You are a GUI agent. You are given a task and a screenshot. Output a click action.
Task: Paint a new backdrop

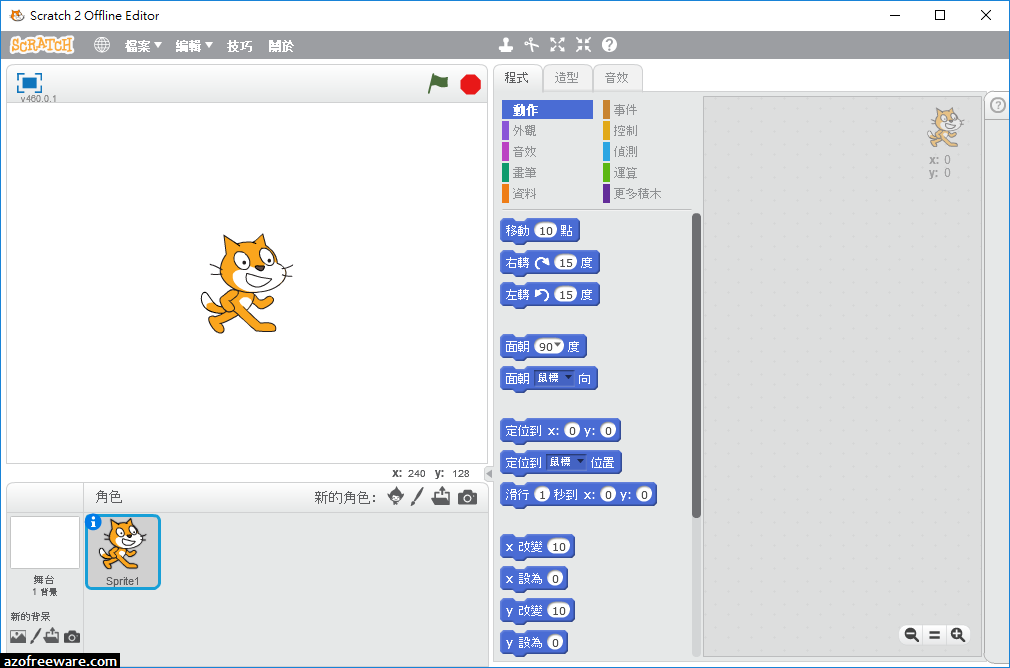(x=35, y=636)
